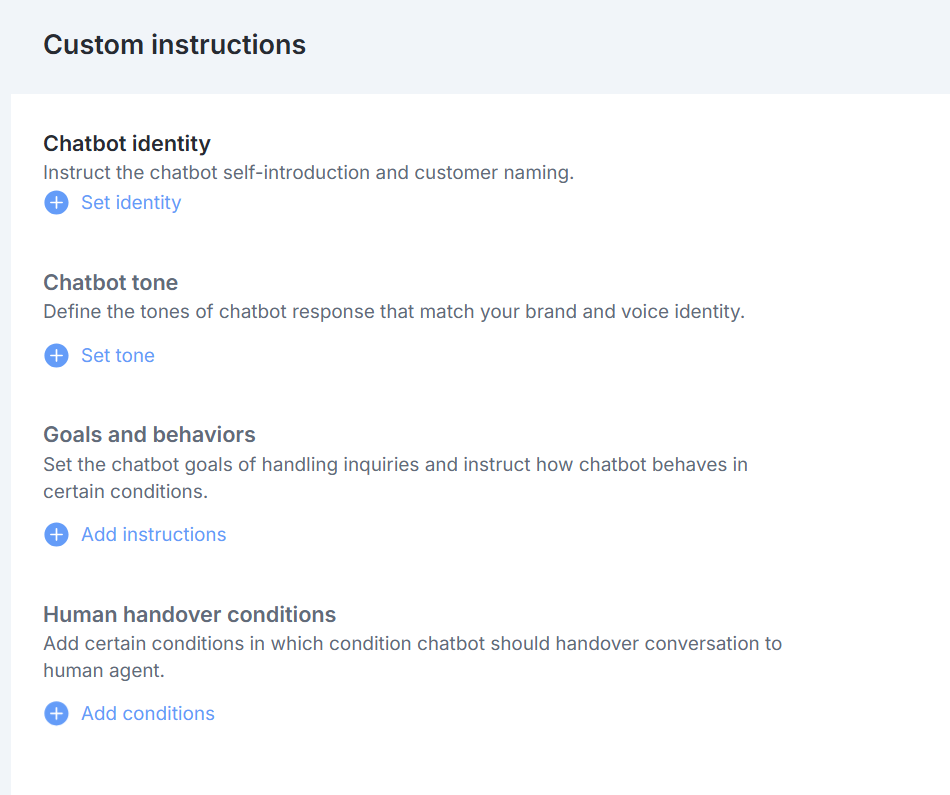The image size is (950, 795).
Task: Select the Chatbot identity heading
Action: [x=127, y=143]
